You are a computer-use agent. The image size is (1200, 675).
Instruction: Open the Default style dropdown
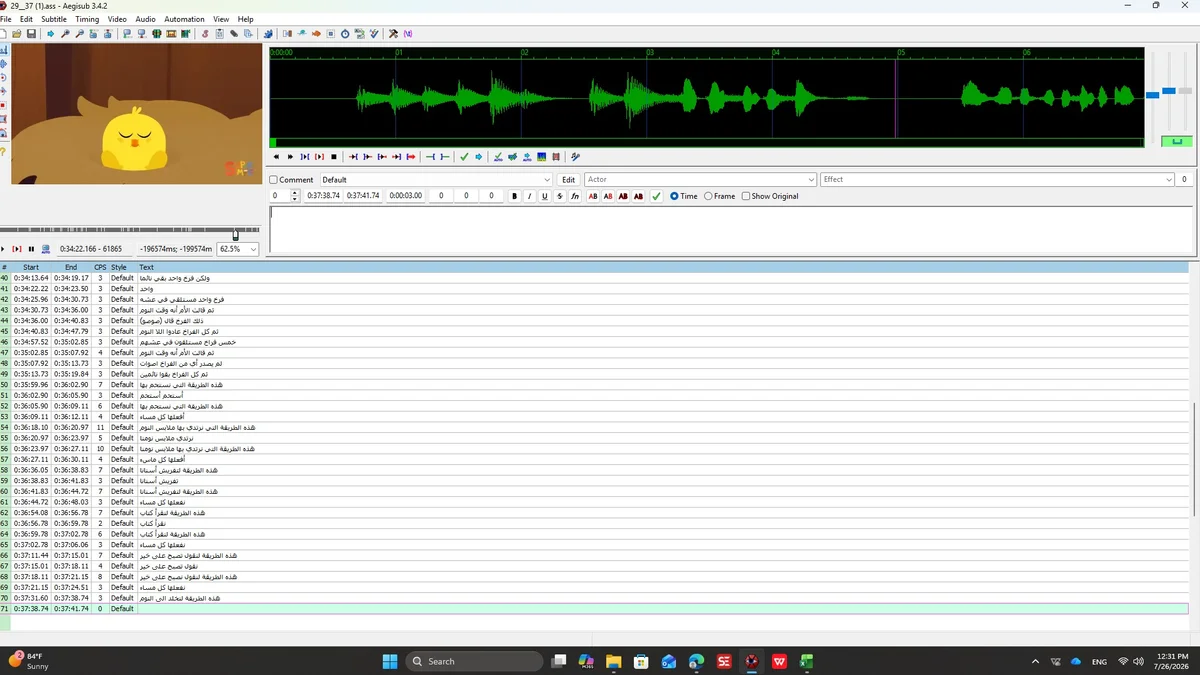(x=435, y=180)
